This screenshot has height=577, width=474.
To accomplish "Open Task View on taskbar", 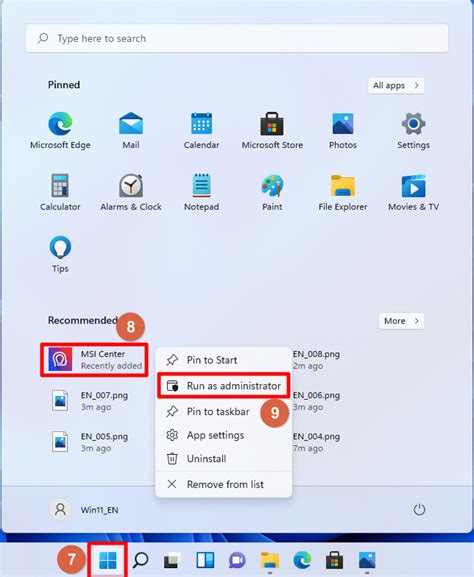I will click(173, 560).
